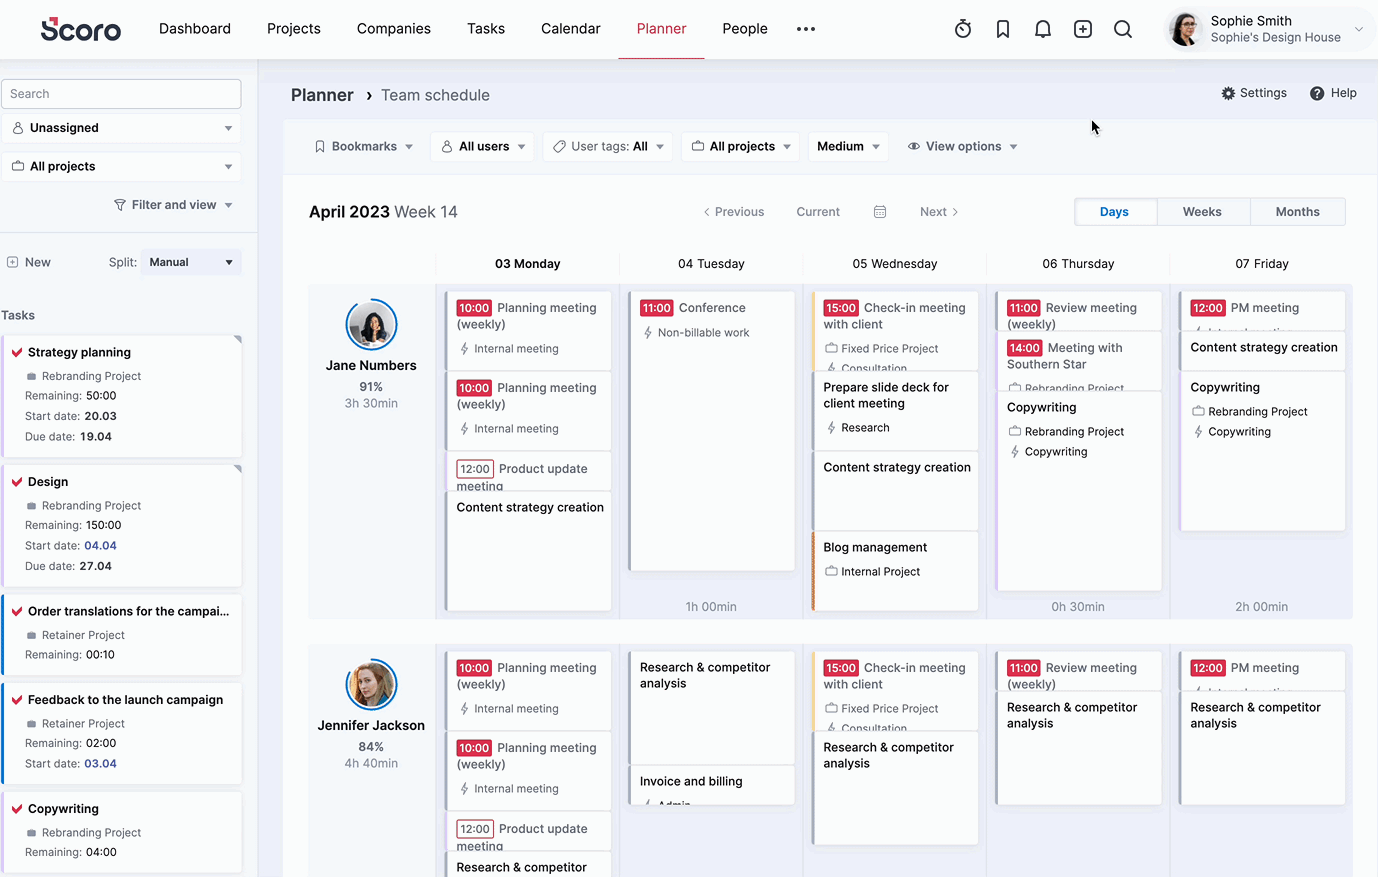The image size is (1378, 877).
Task: Open the View options dropdown
Action: click(x=962, y=146)
